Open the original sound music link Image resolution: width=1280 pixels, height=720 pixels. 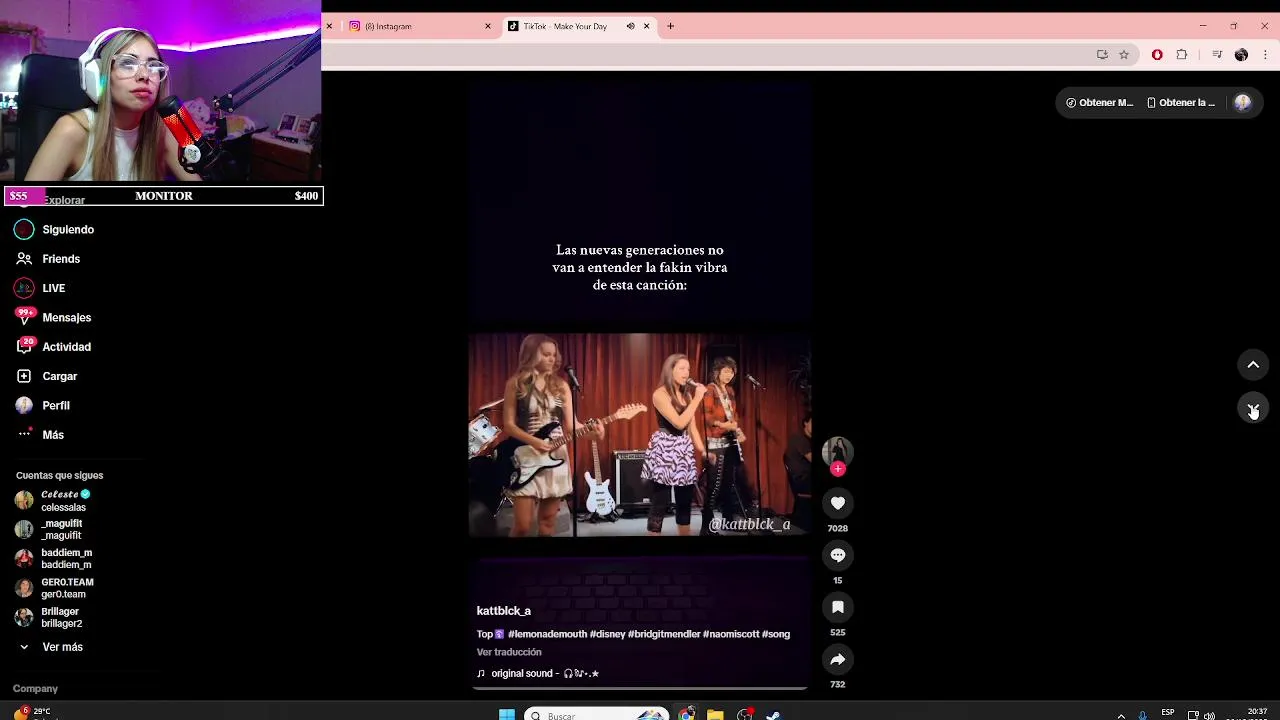point(538,674)
